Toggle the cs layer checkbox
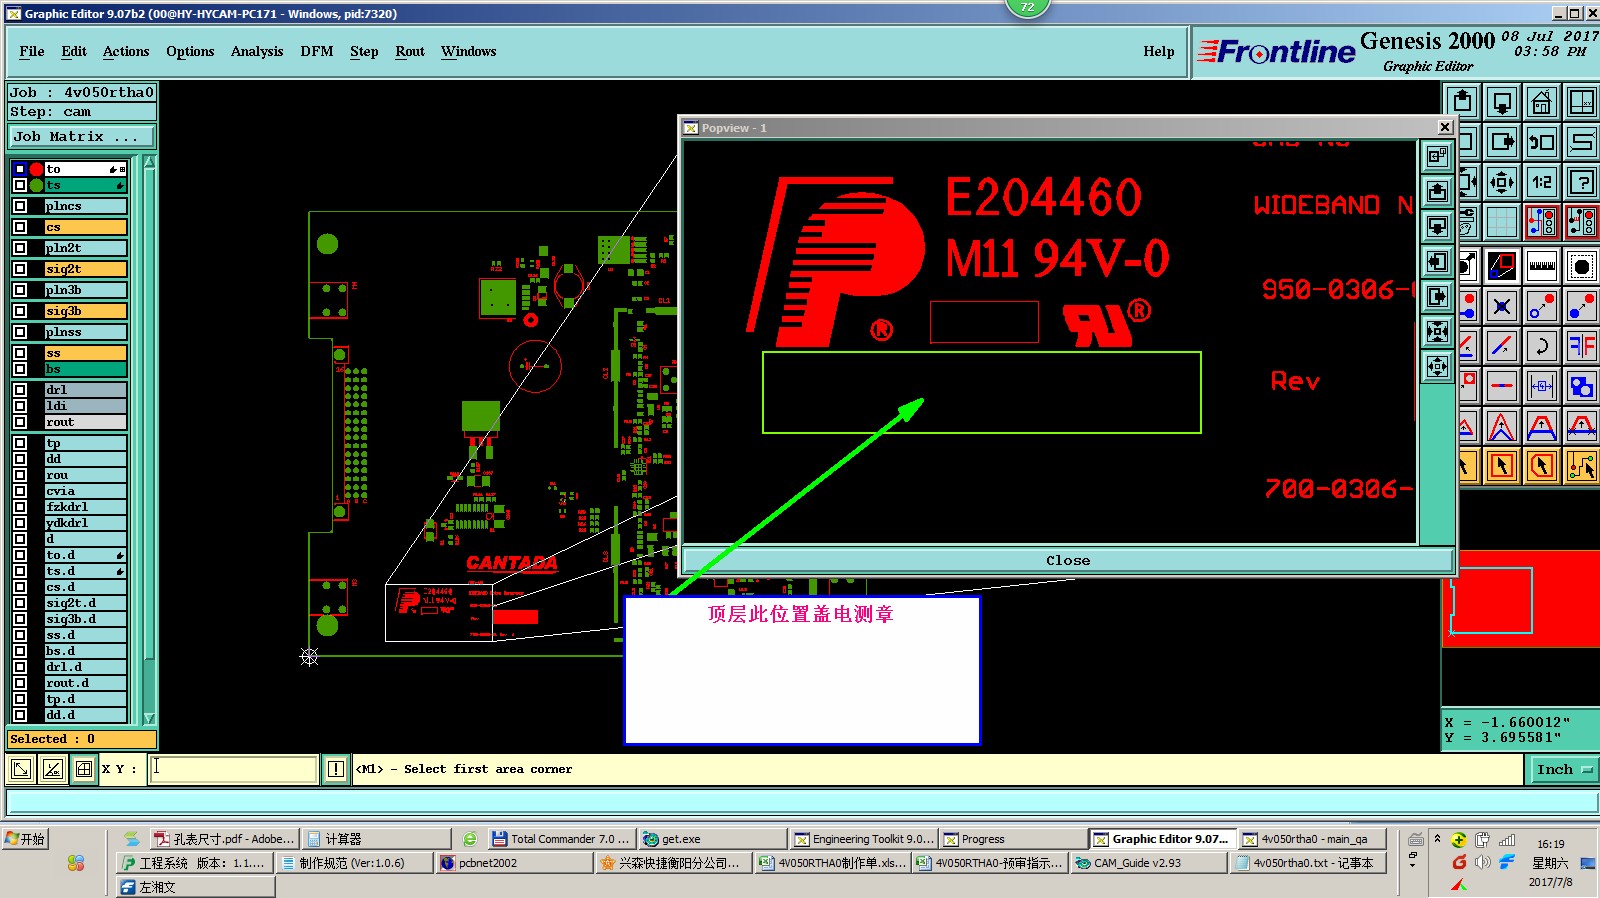The image size is (1600, 898). point(20,227)
